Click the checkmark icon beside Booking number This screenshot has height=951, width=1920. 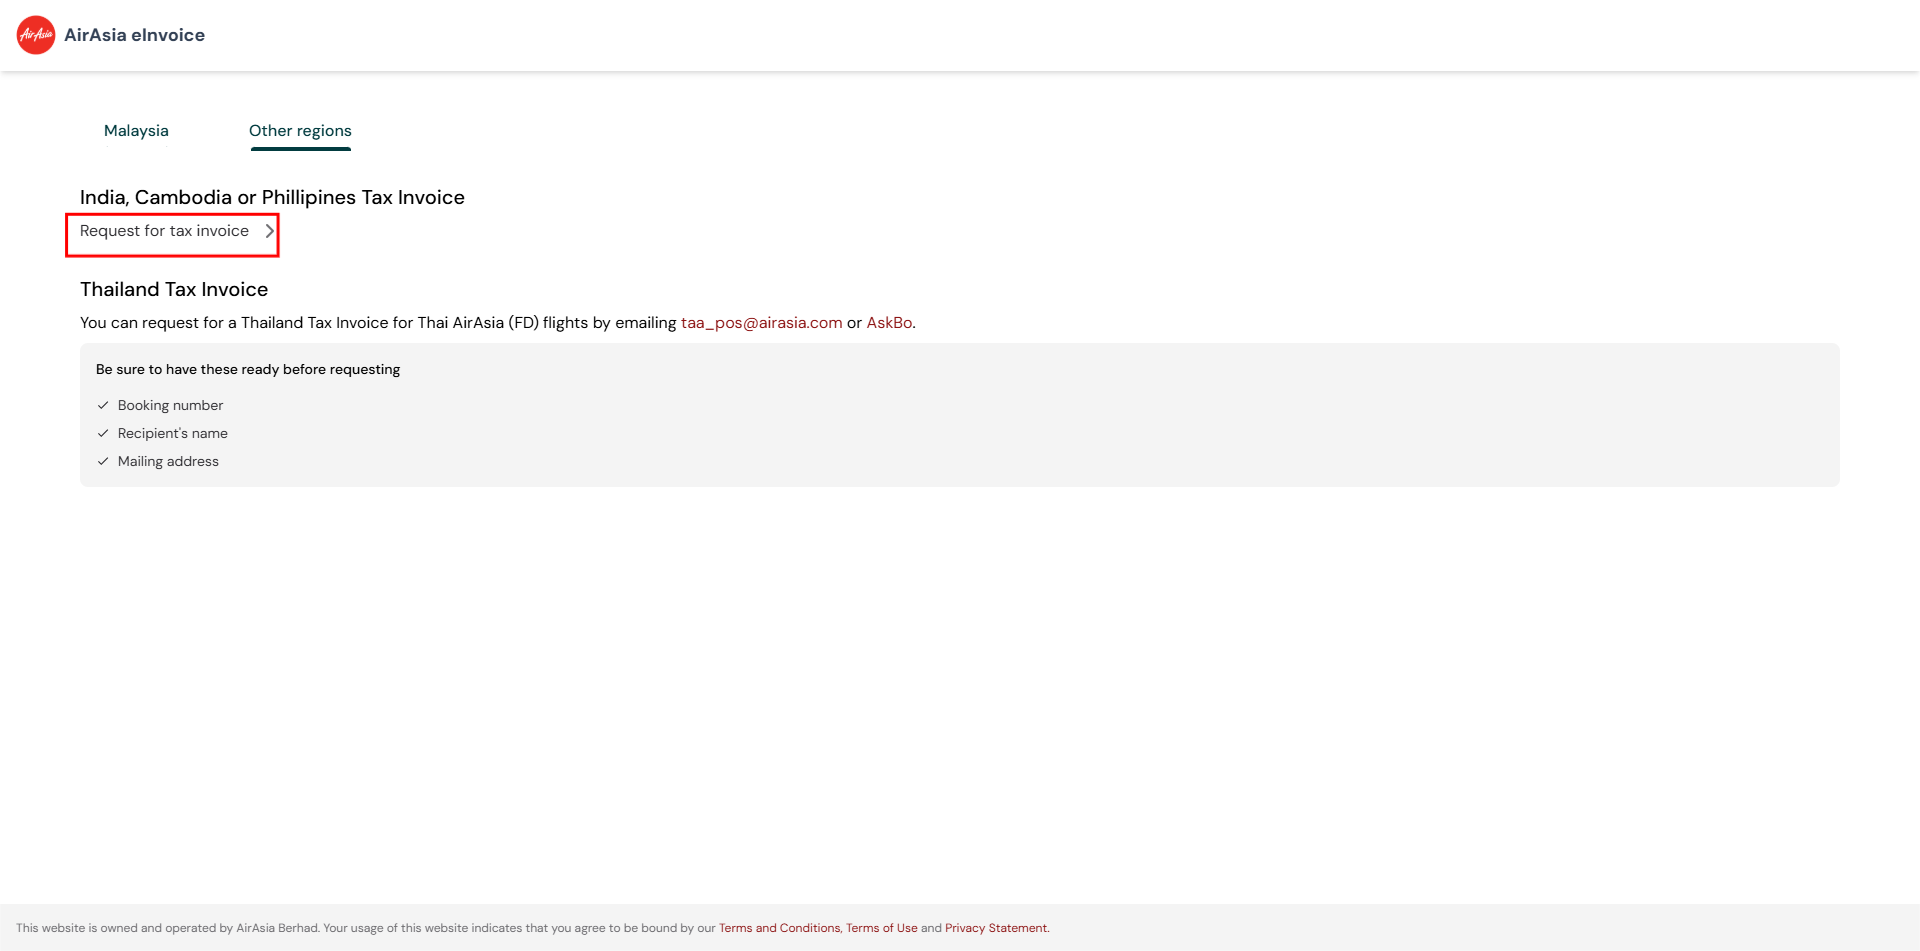point(103,405)
